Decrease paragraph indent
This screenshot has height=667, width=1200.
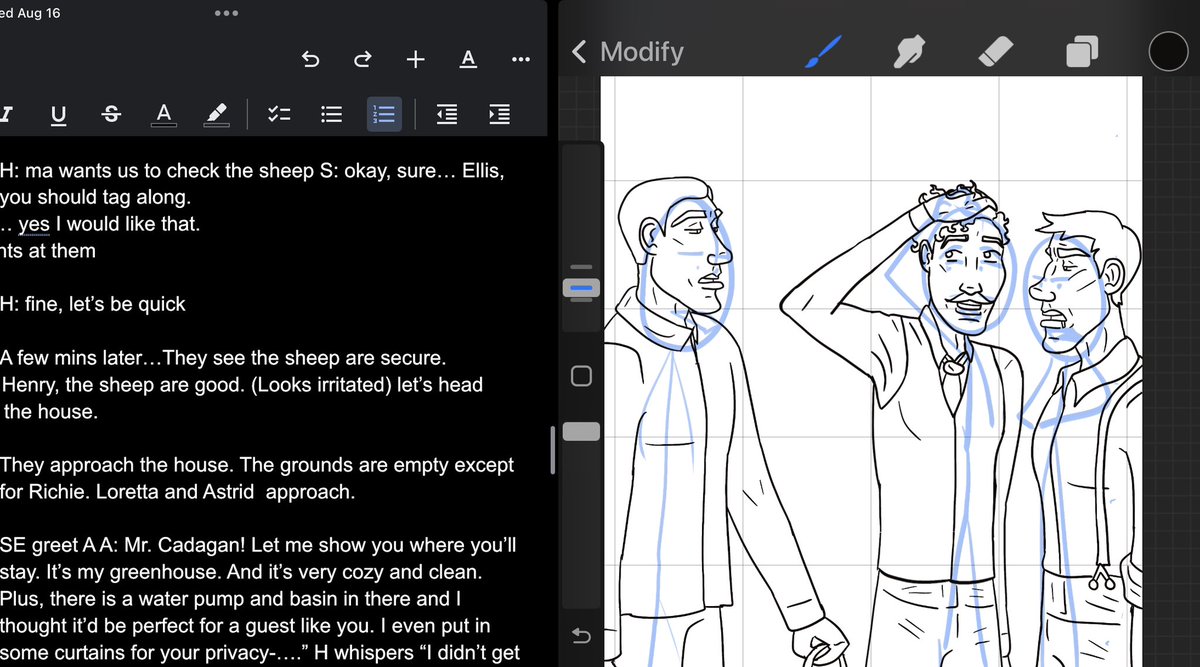pos(447,115)
